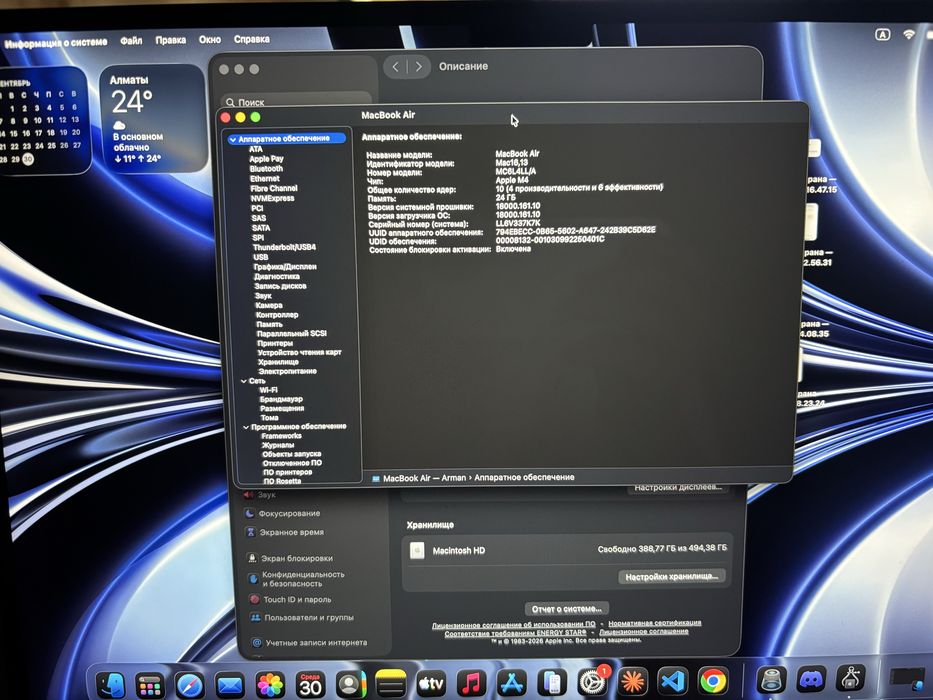Open Соответствие требованиям ENERGY STAR link
The height and width of the screenshot is (700, 933).
[x=515, y=633]
